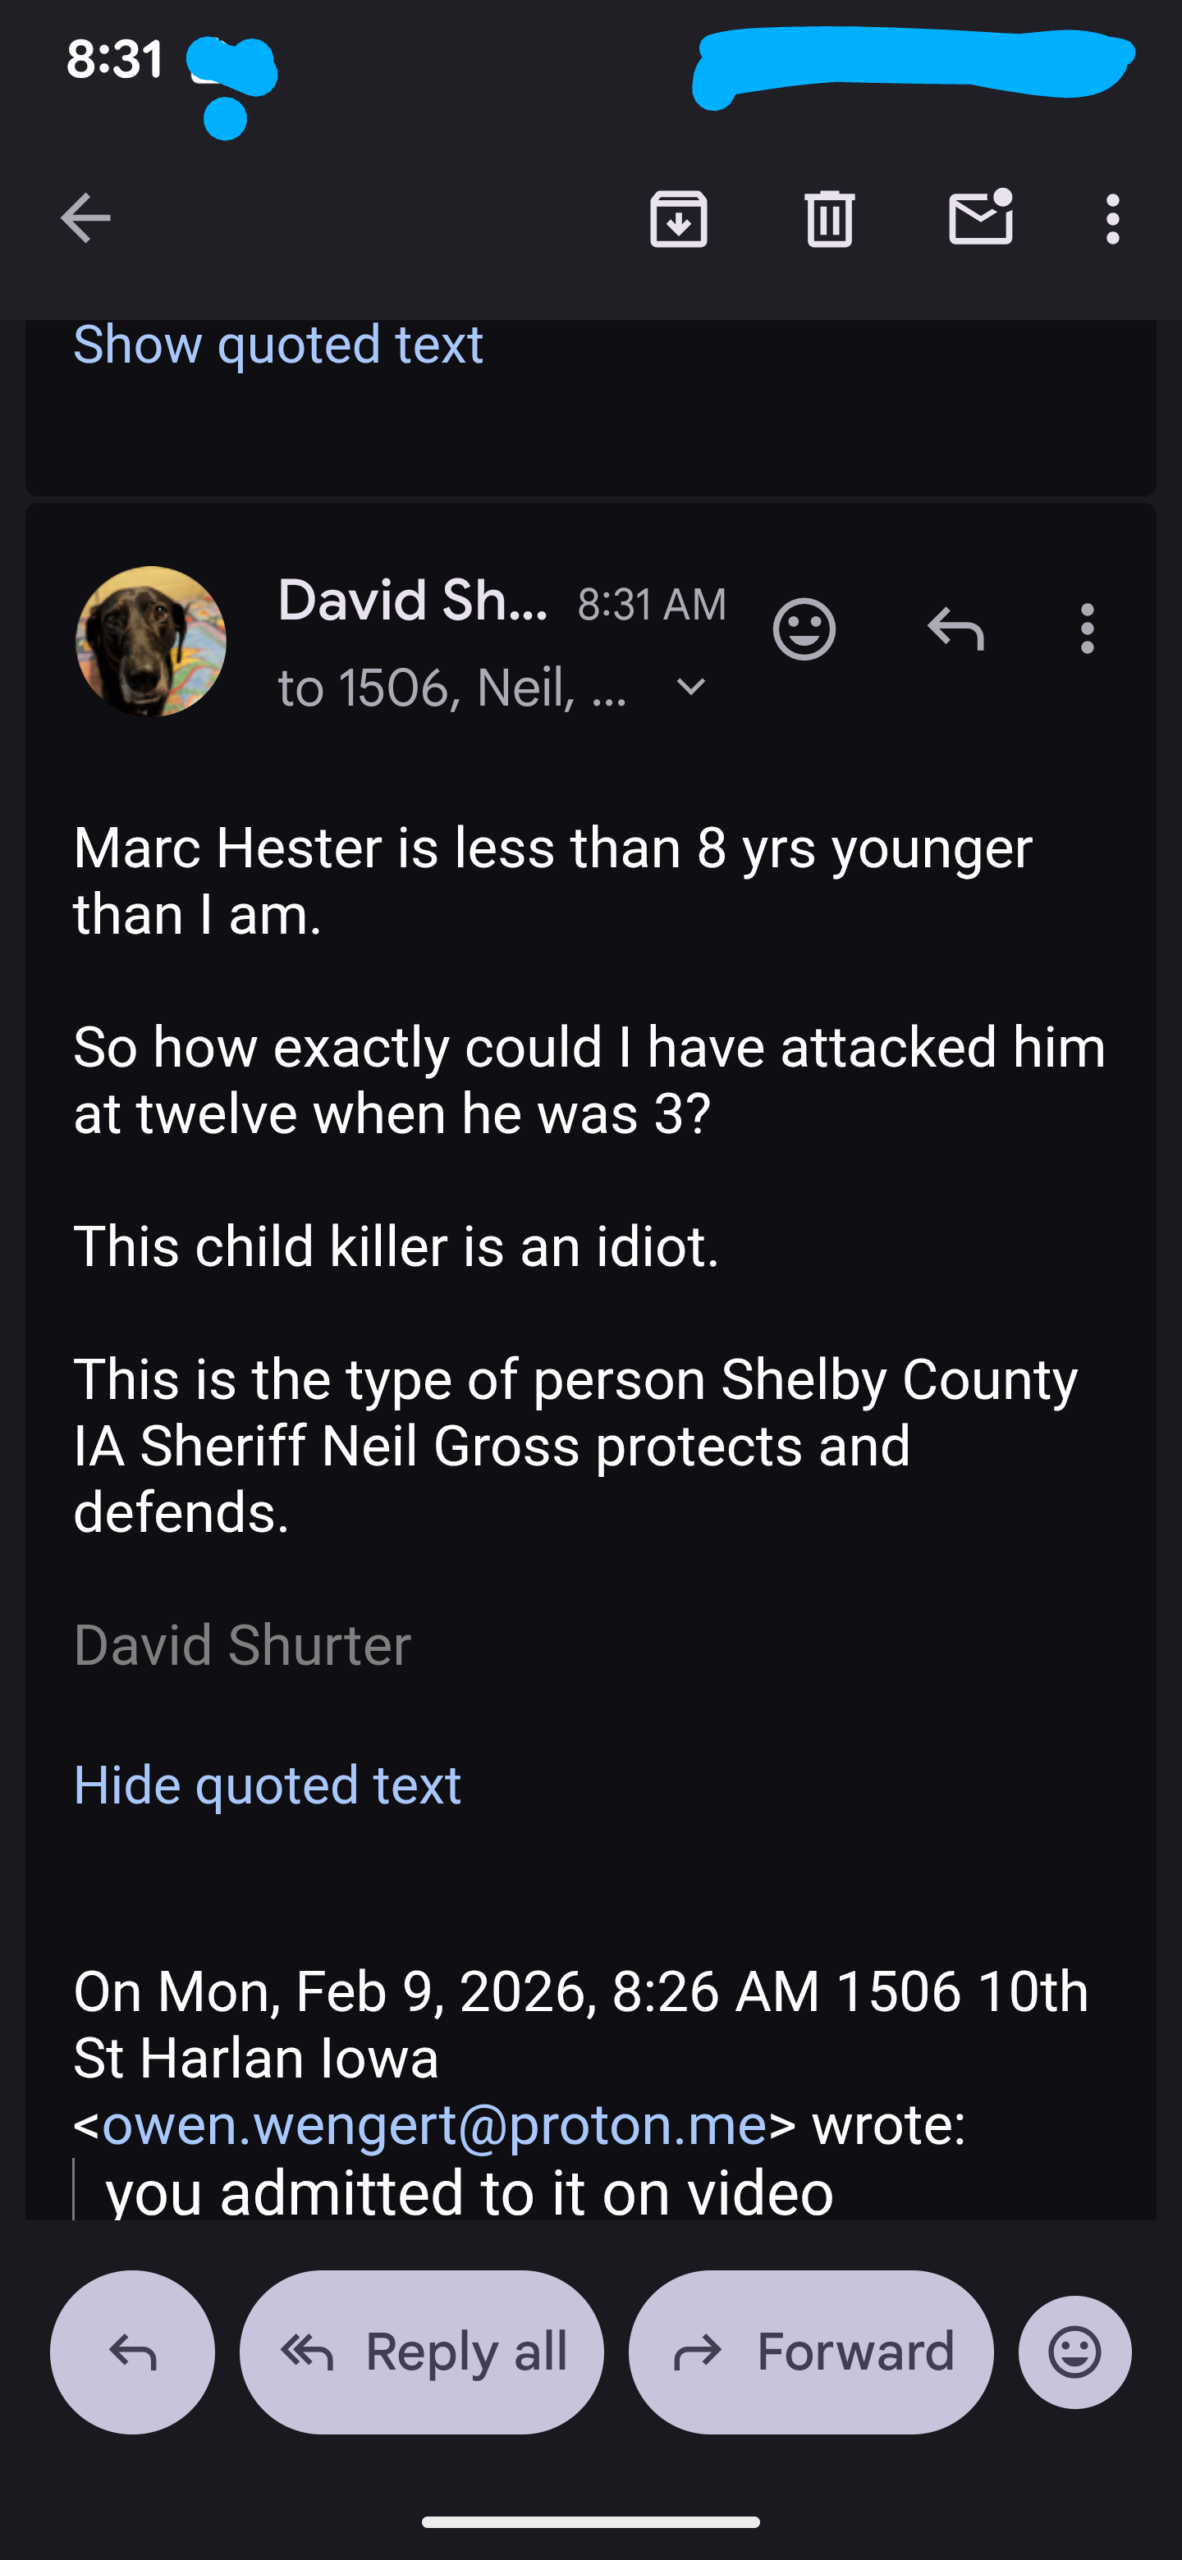Tap the recipients line "to 1506, Neil"
This screenshot has width=1182, height=2560.
point(452,688)
